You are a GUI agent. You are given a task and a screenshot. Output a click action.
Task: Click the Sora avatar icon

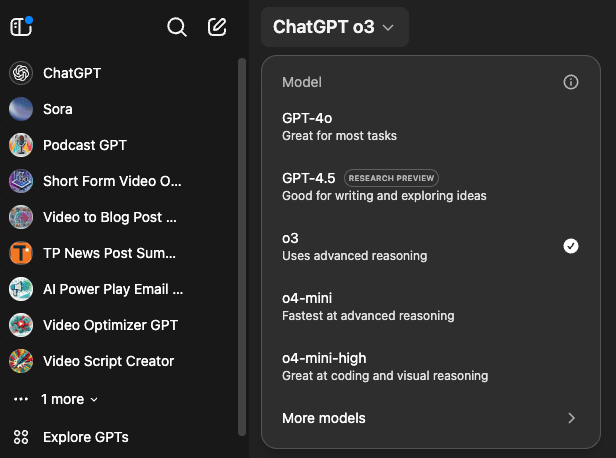pos(21,109)
